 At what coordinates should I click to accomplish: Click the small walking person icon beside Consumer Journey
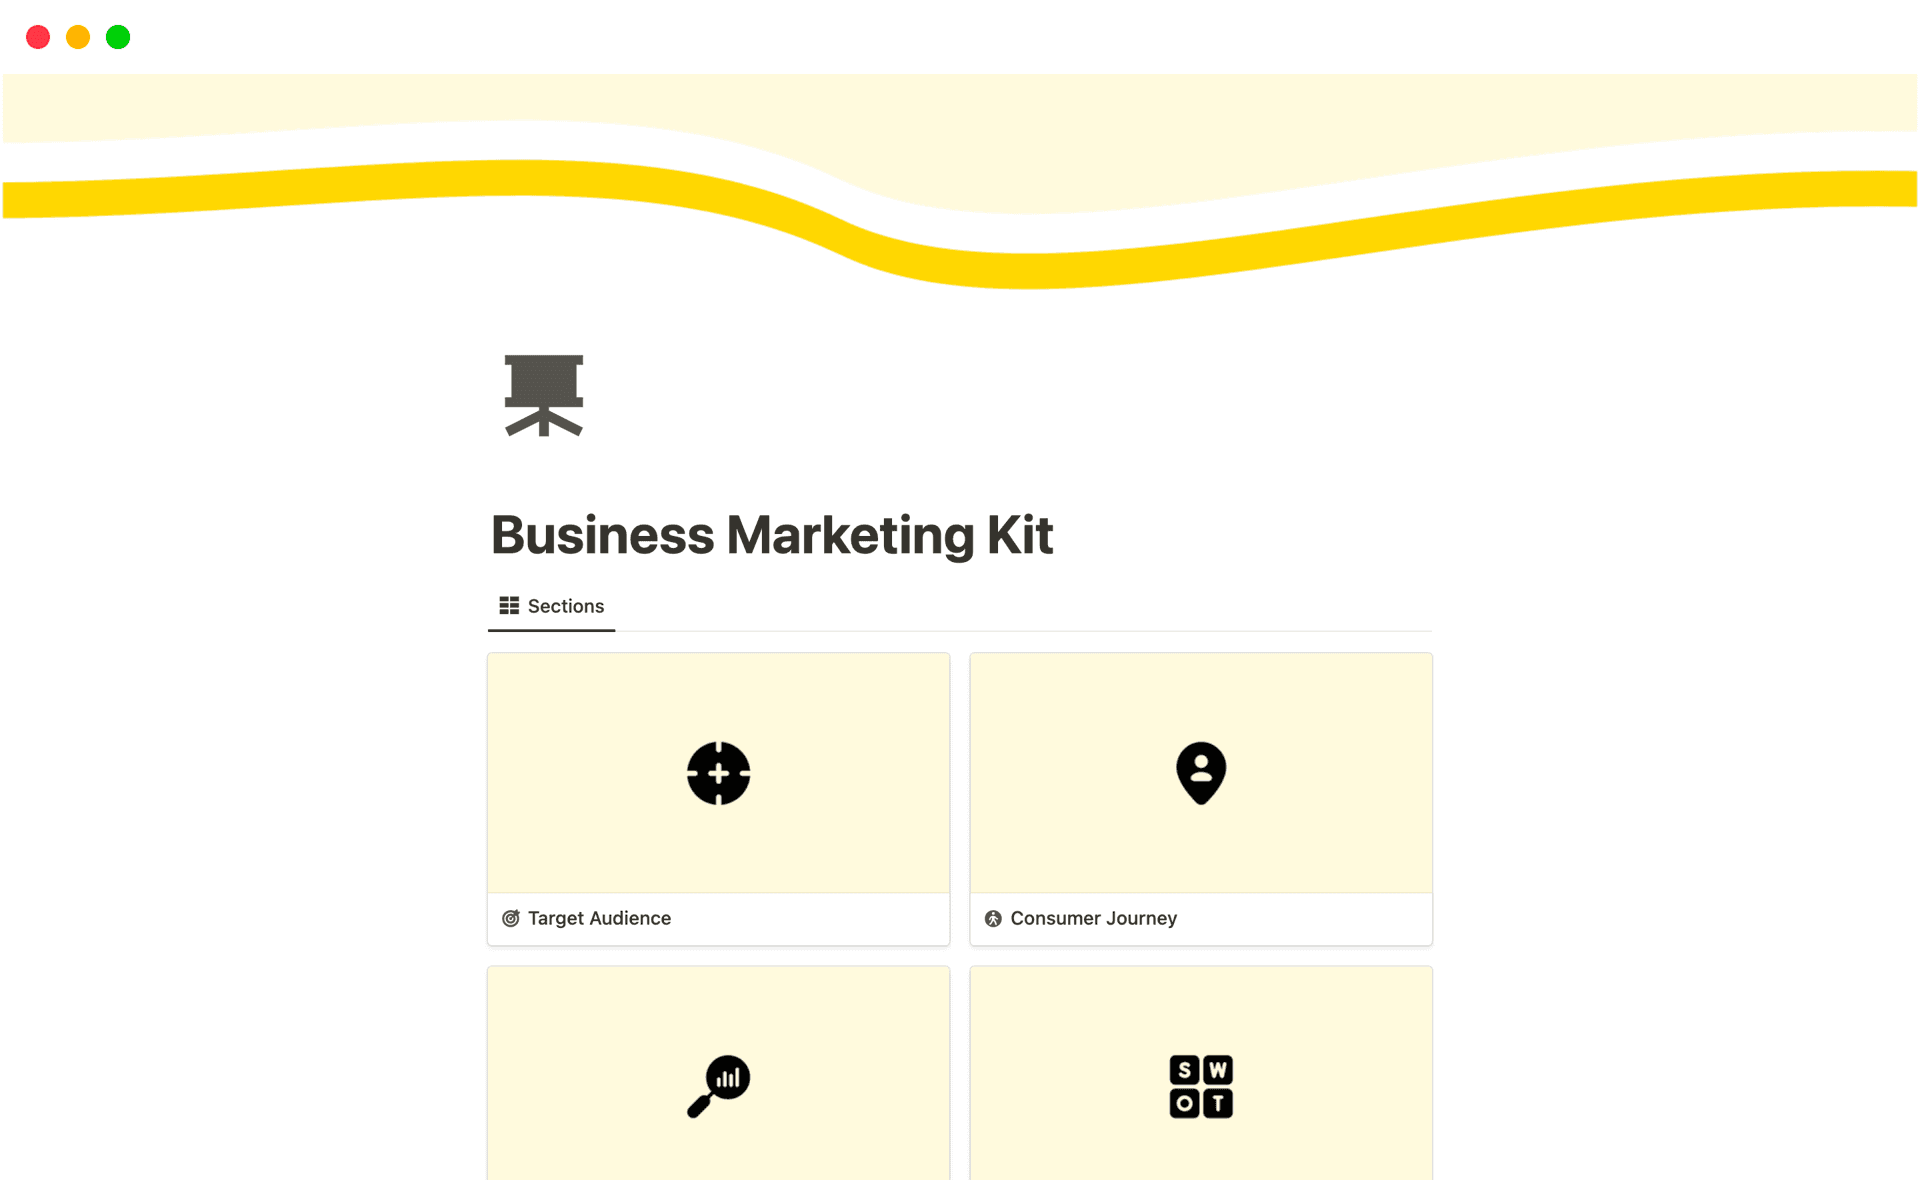(x=993, y=918)
